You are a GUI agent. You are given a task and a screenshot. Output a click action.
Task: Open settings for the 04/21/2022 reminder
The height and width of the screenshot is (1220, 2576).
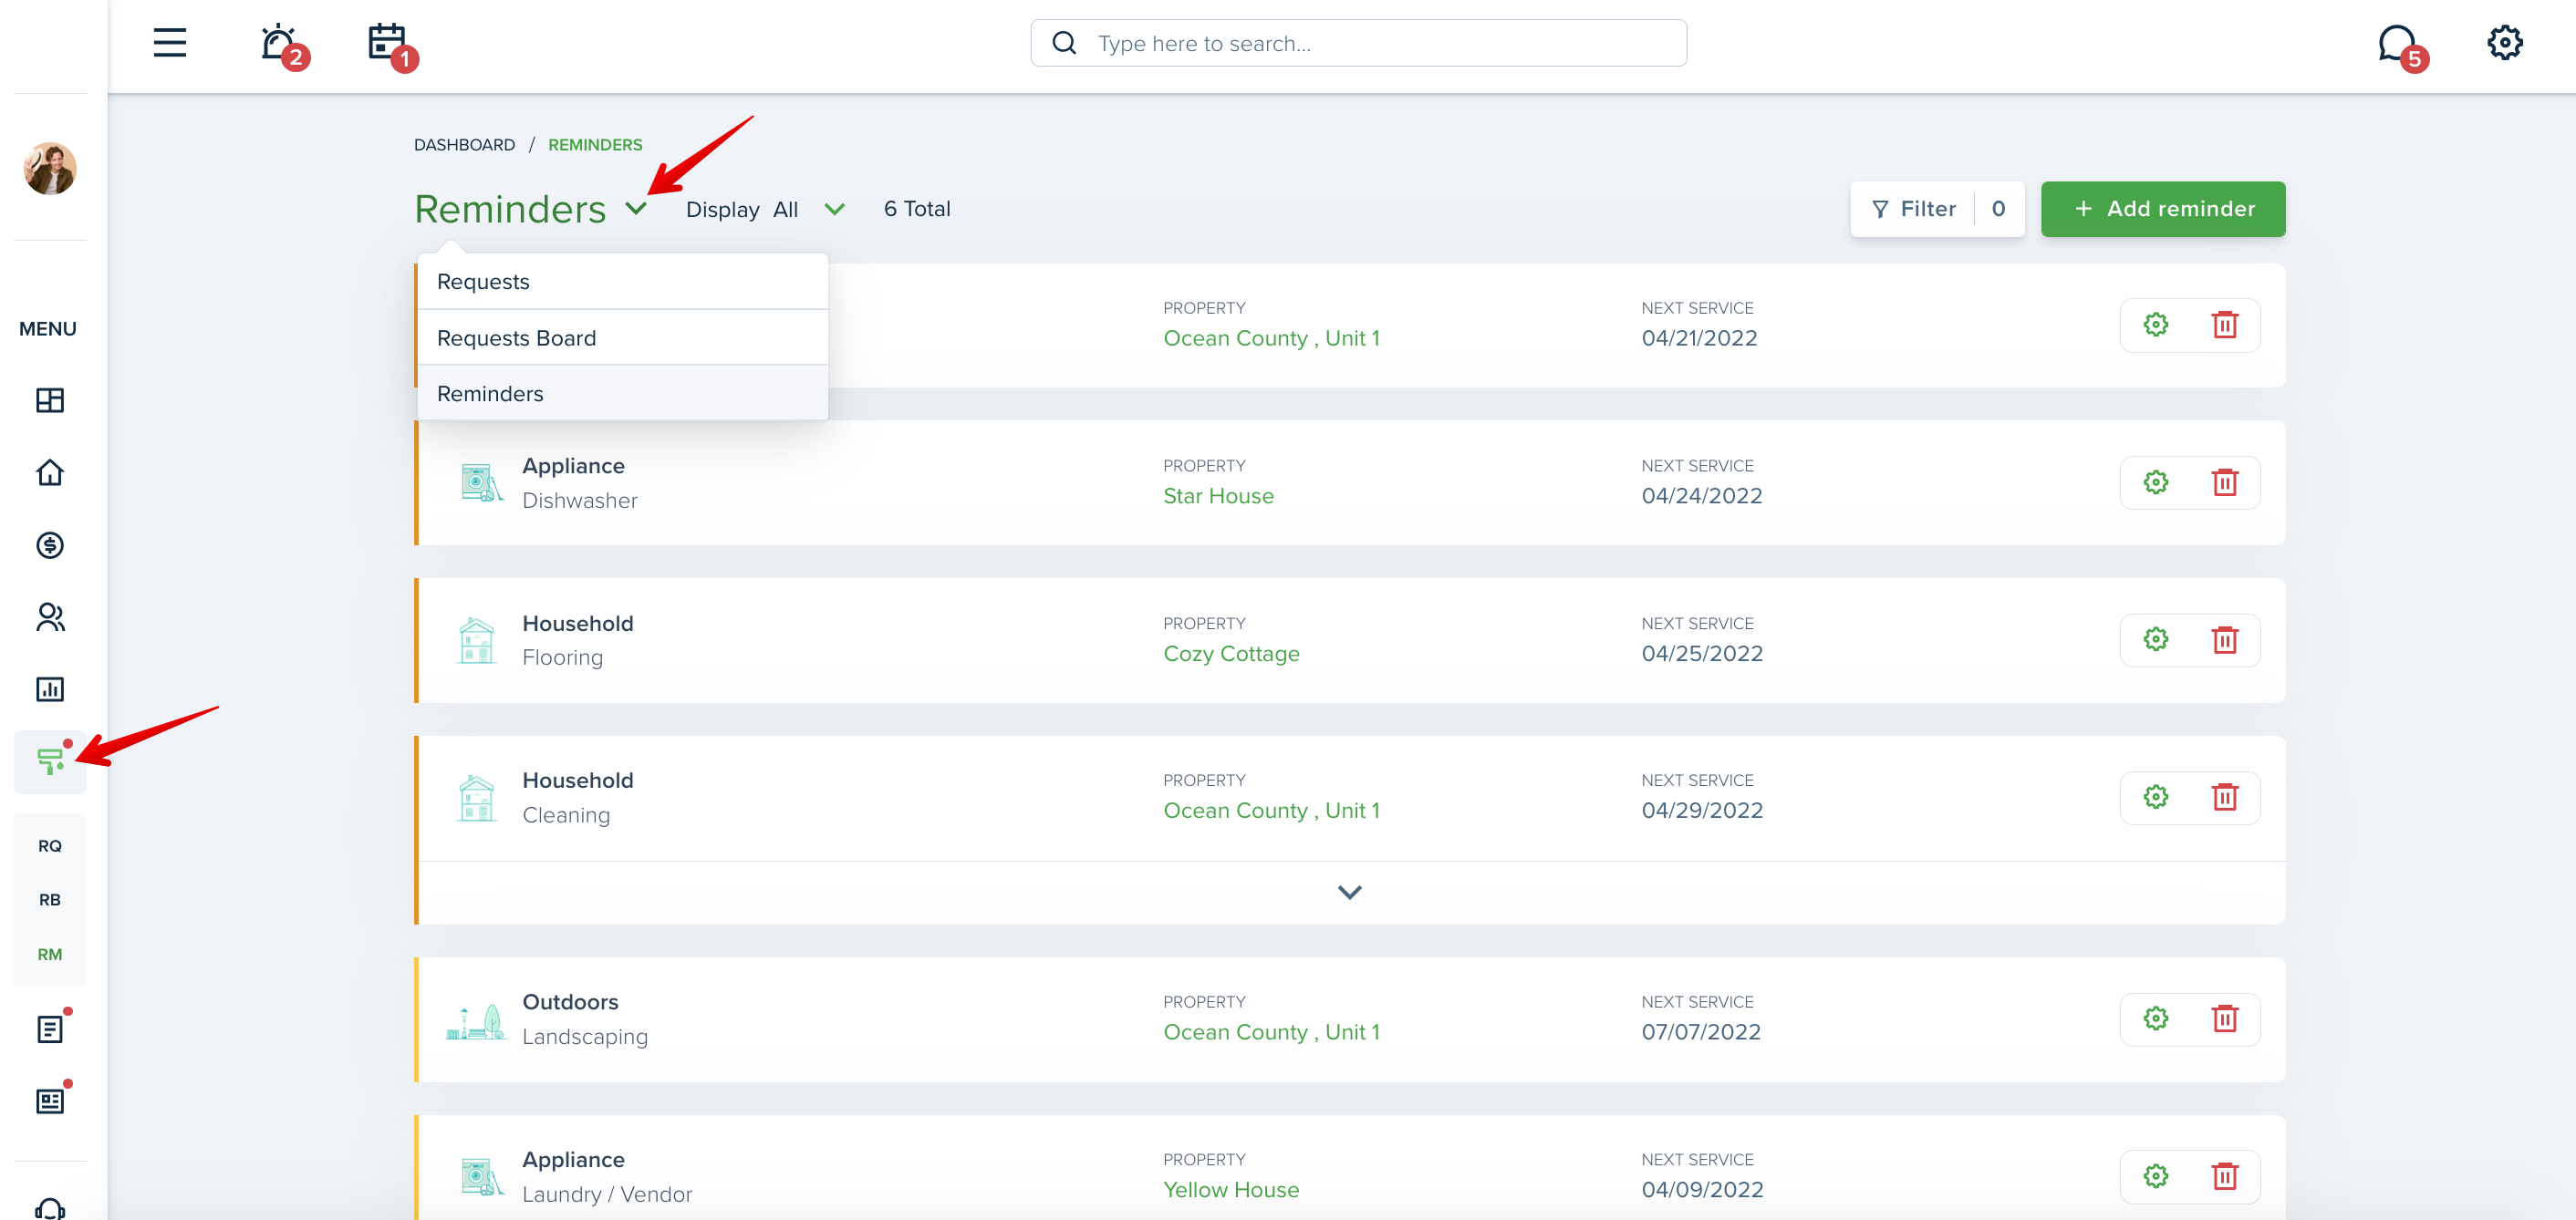pyautogui.click(x=2155, y=324)
